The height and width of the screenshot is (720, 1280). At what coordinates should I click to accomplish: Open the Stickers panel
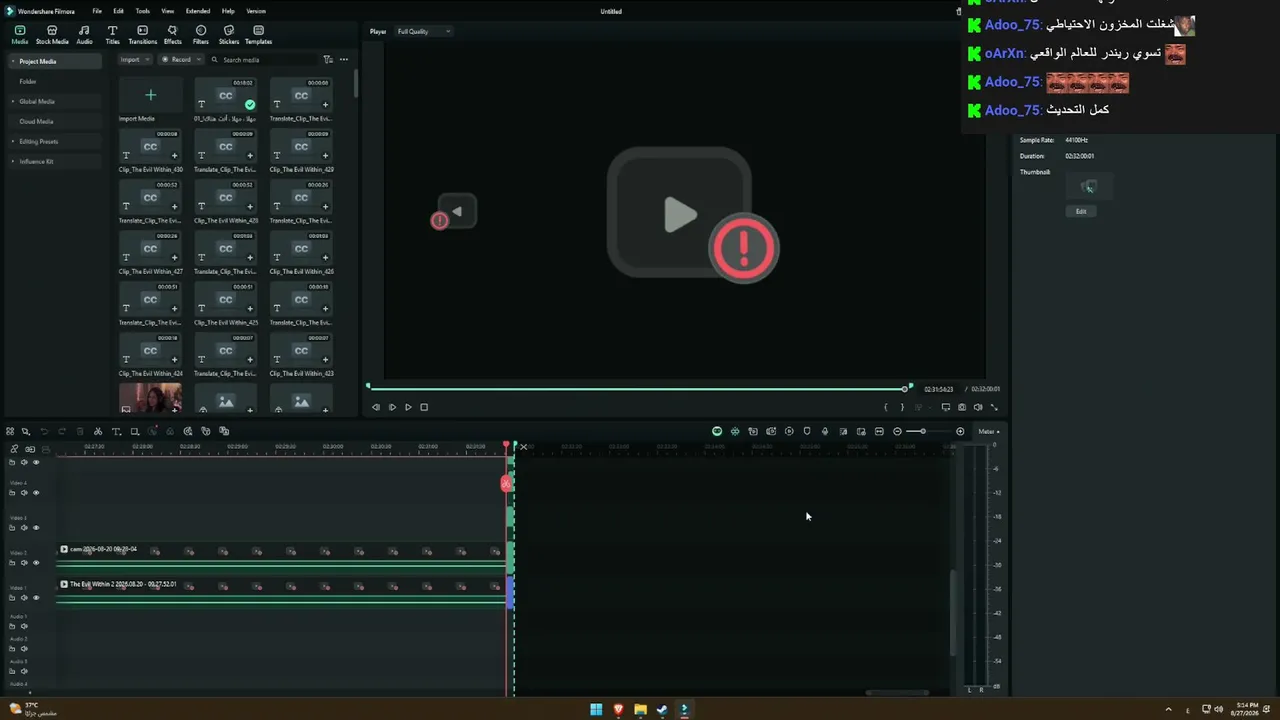pos(229,35)
